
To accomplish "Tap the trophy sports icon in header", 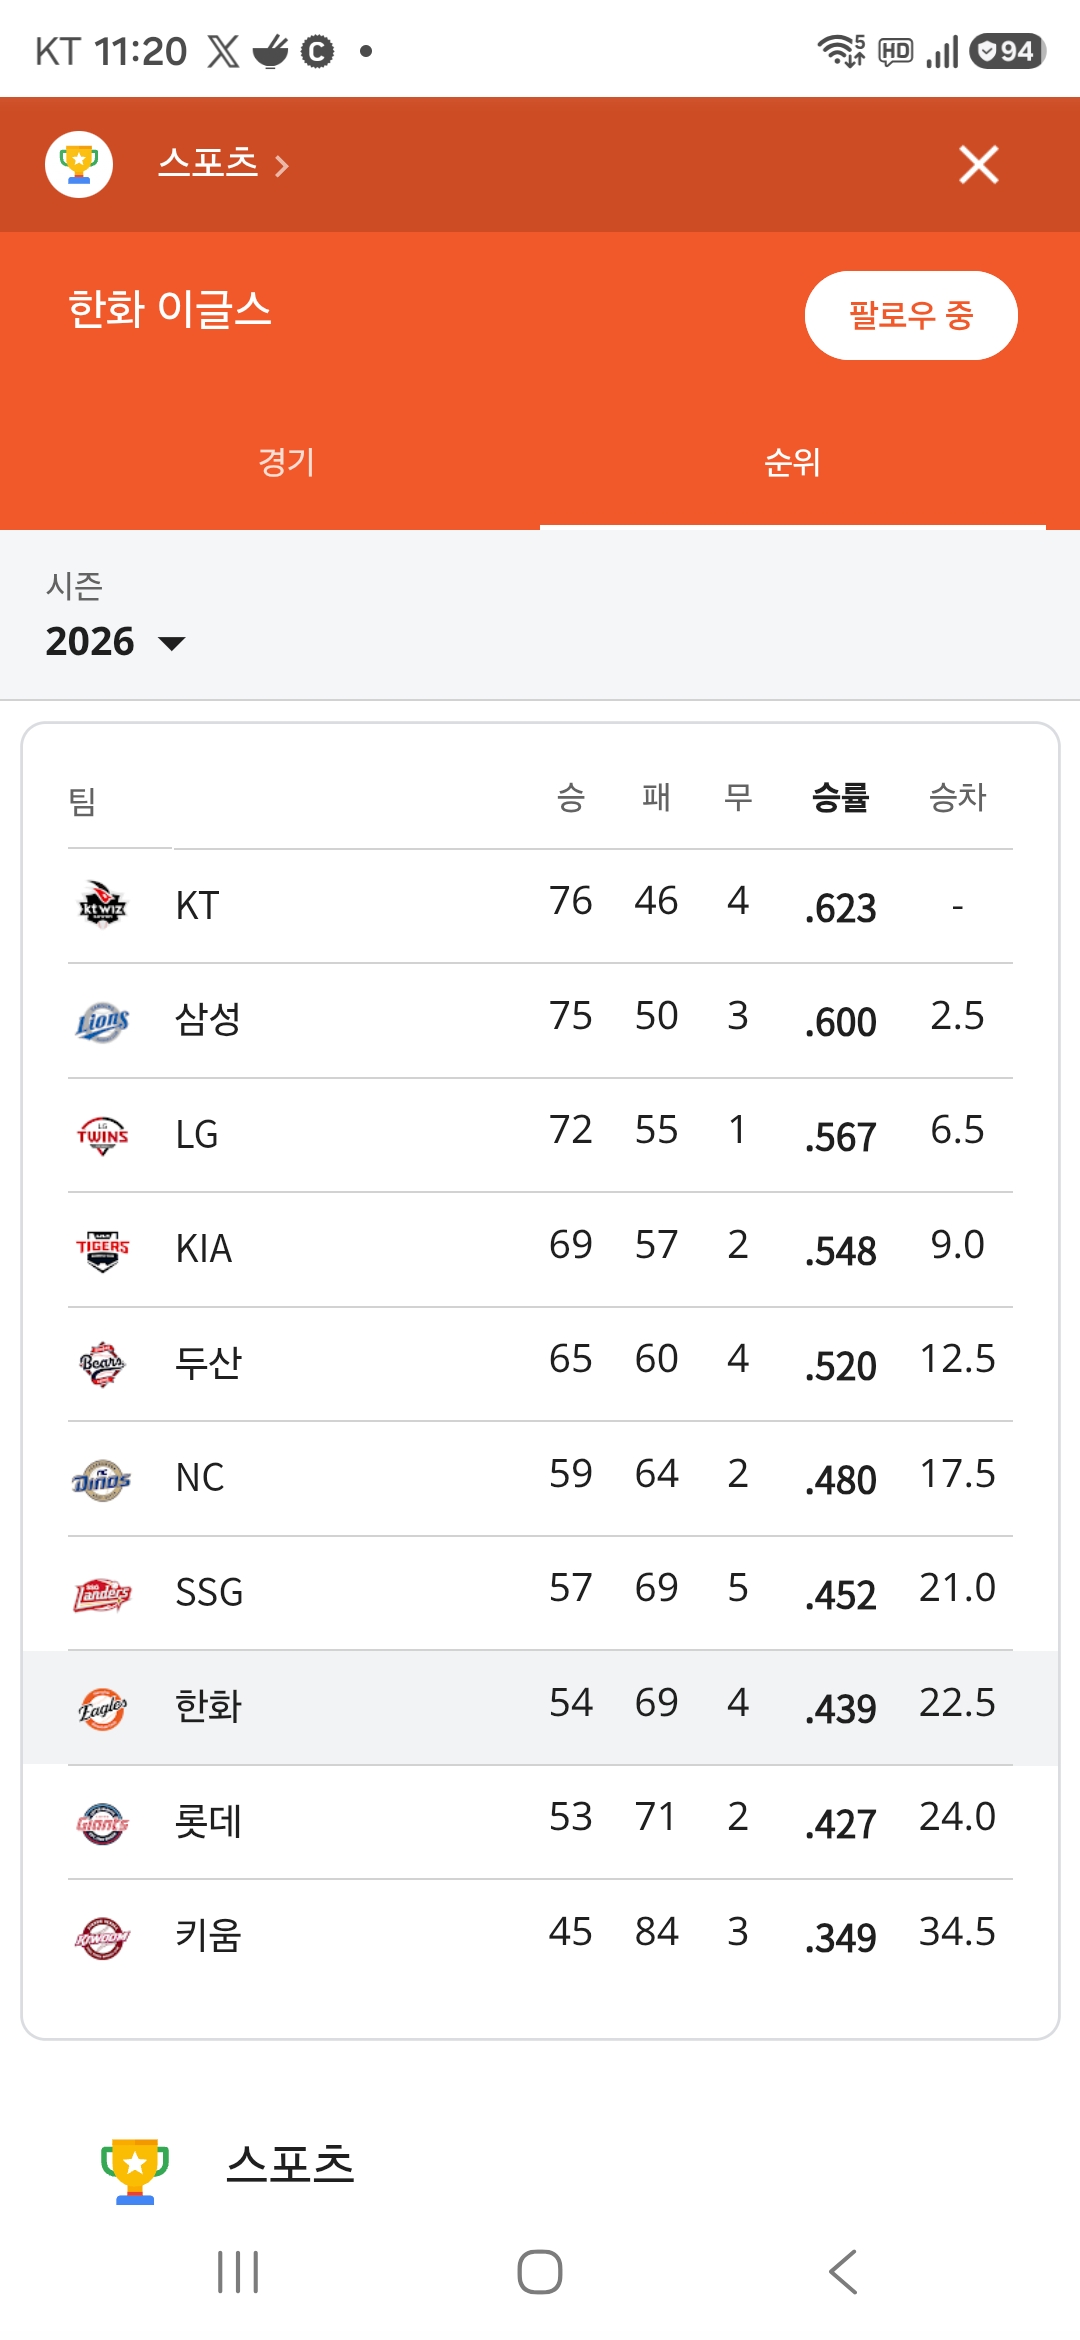I will (x=79, y=164).
